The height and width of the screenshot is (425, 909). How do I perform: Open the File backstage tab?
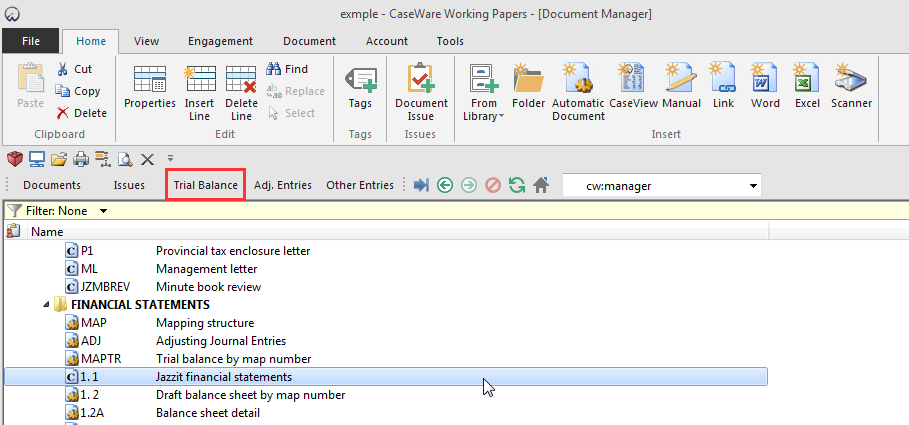click(31, 41)
